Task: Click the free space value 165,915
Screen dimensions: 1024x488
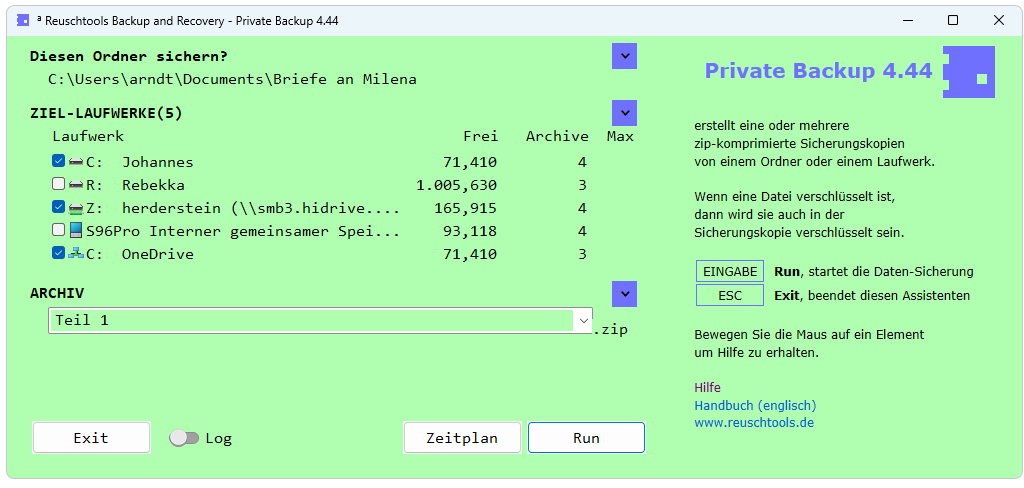Action: point(466,208)
